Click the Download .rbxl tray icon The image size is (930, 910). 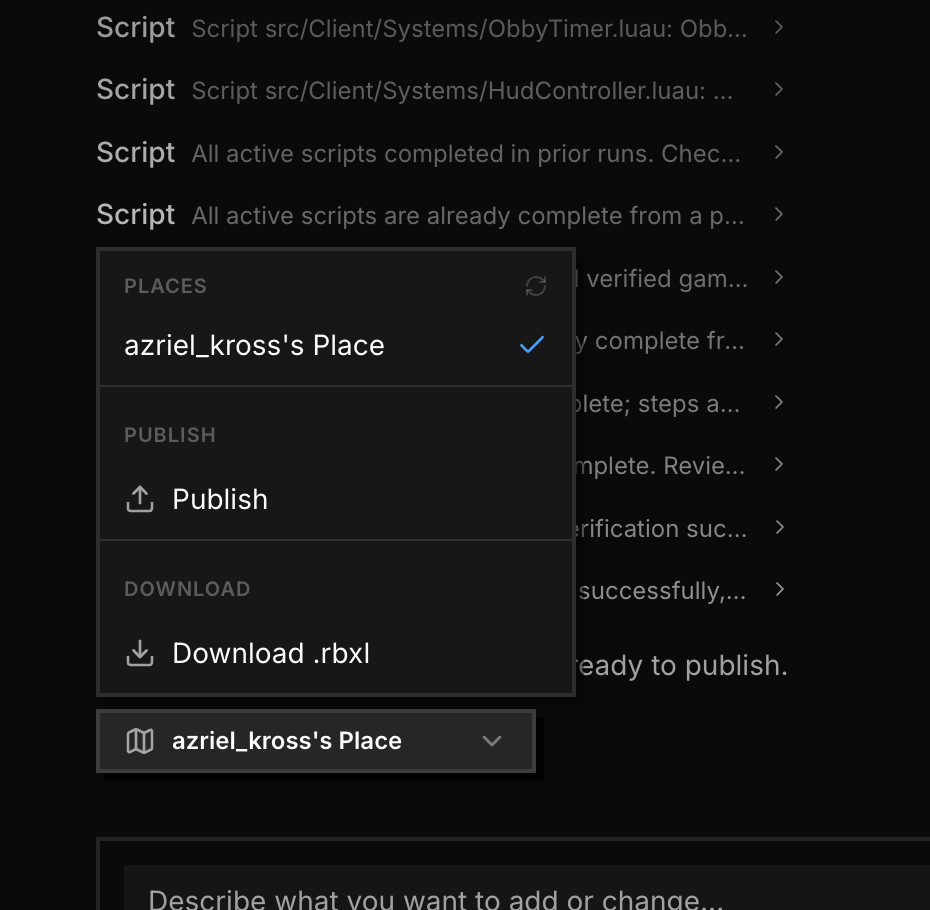coord(140,653)
